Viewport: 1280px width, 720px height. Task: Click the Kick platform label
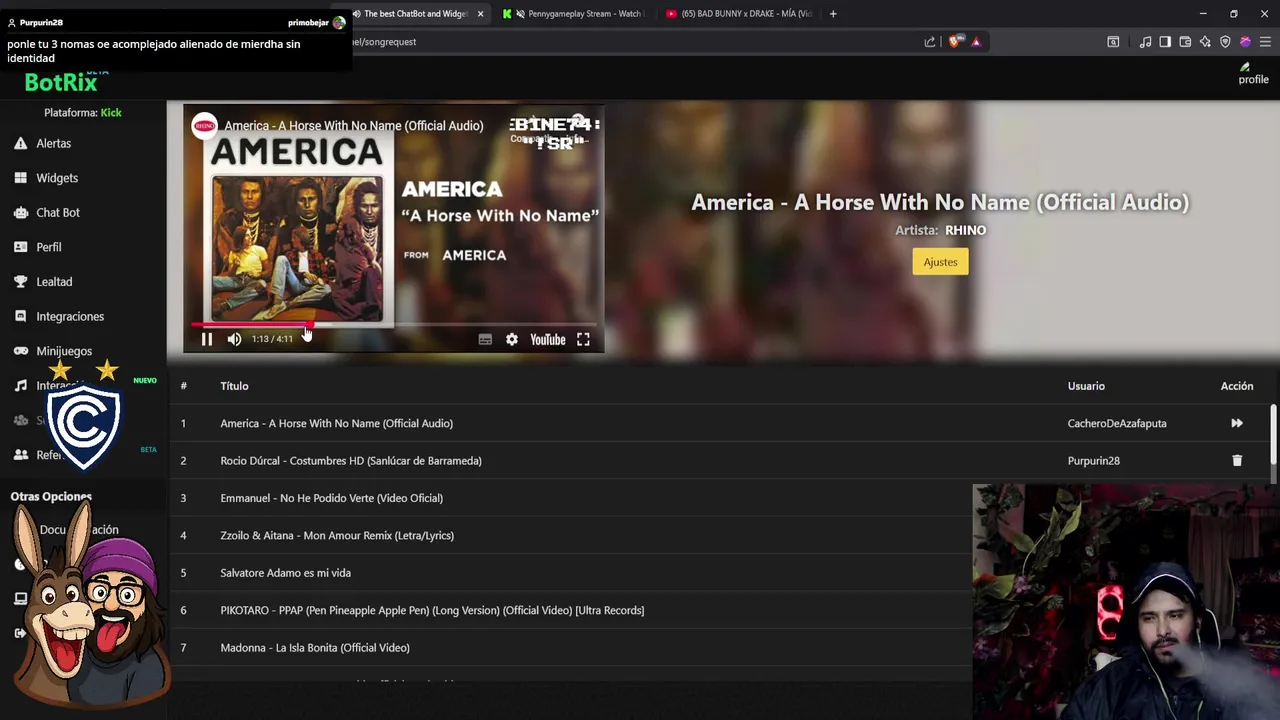click(x=111, y=113)
